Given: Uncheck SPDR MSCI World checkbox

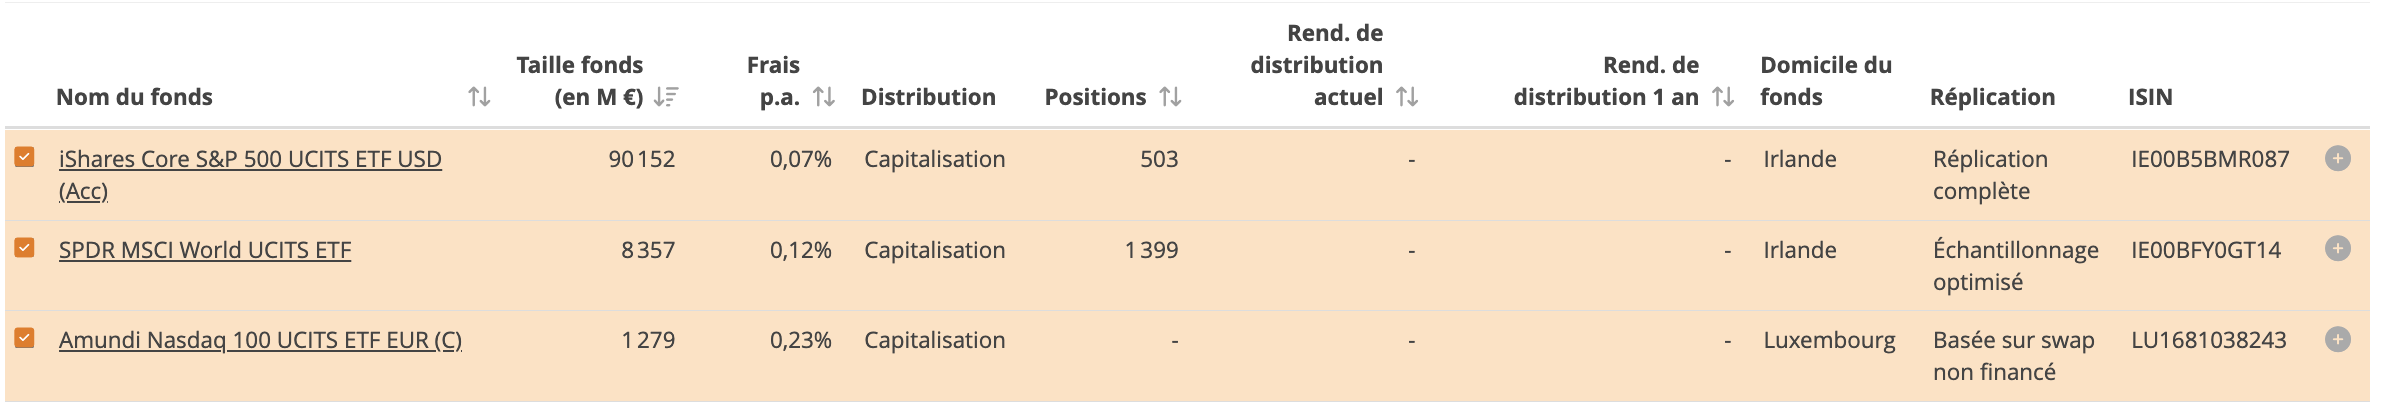Looking at the screenshot, I should tap(24, 248).
